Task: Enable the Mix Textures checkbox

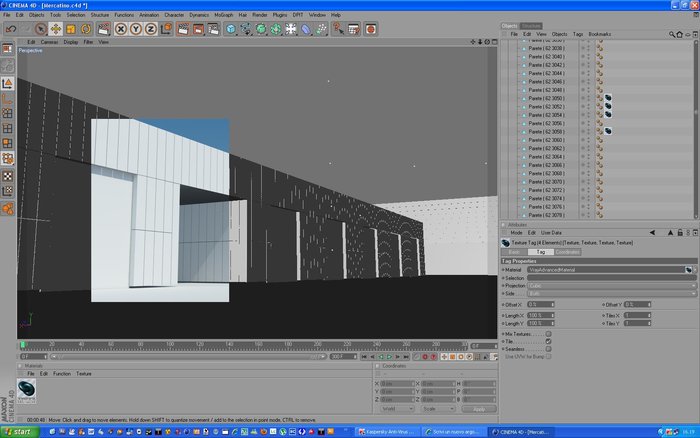Action: 548,334
